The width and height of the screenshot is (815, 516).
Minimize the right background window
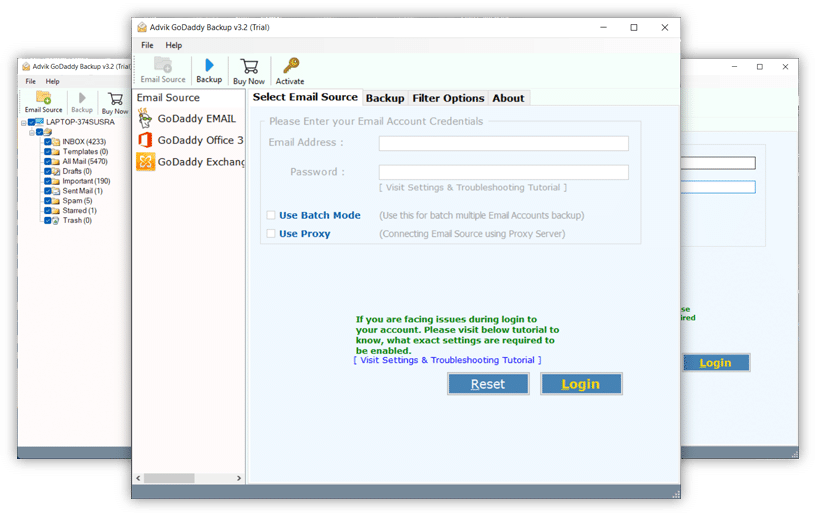click(x=734, y=67)
